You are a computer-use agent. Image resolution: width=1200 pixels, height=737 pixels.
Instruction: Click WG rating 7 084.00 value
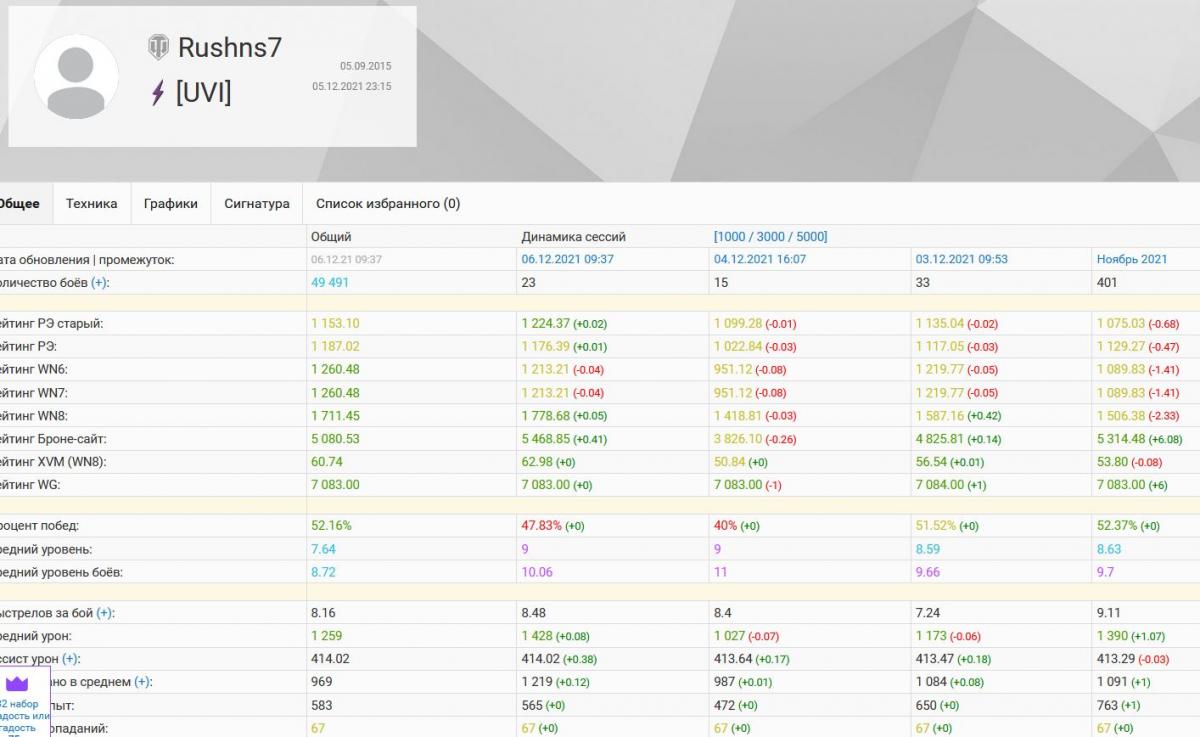click(x=939, y=484)
